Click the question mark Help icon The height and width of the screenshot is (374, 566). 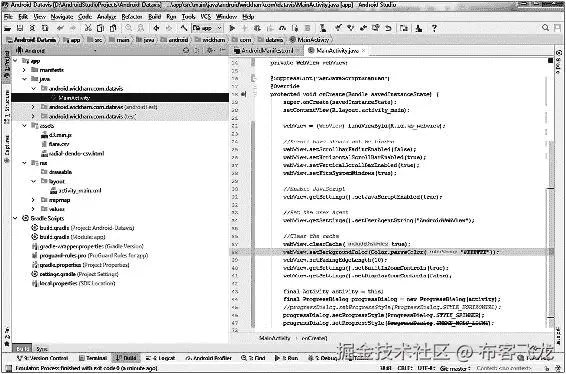[434, 28]
